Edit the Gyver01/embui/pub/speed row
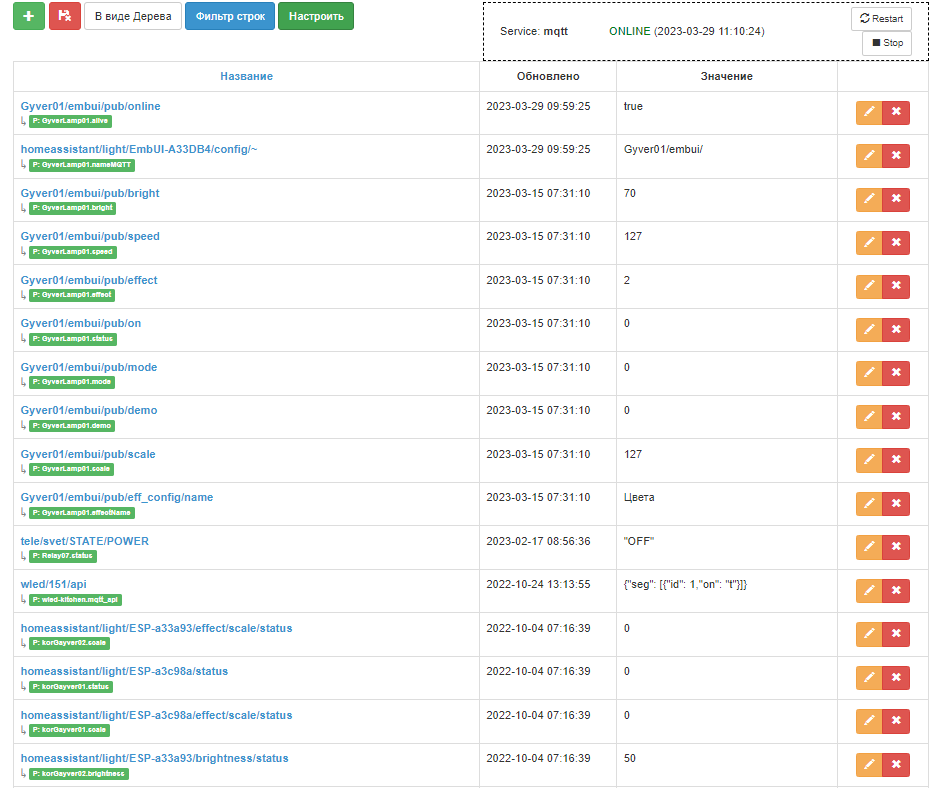Viewport: 932px width, 788px height. point(869,242)
